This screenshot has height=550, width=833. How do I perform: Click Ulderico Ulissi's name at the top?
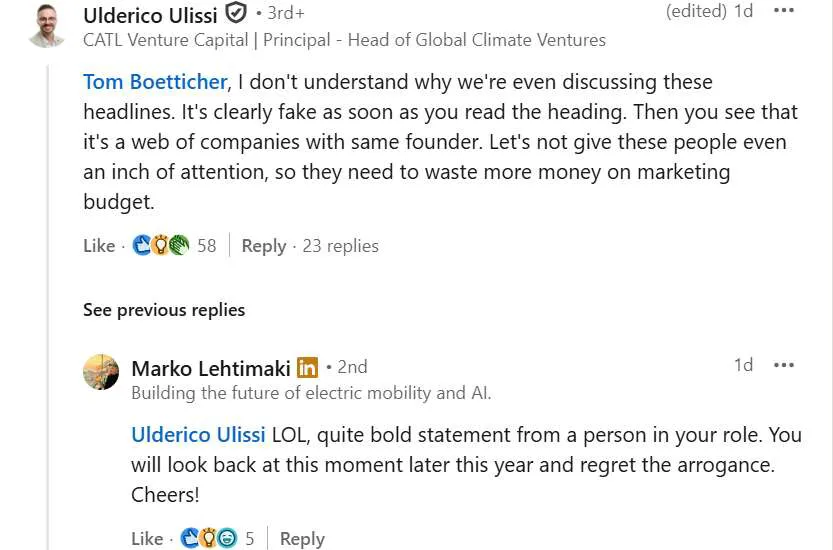[x=150, y=15]
